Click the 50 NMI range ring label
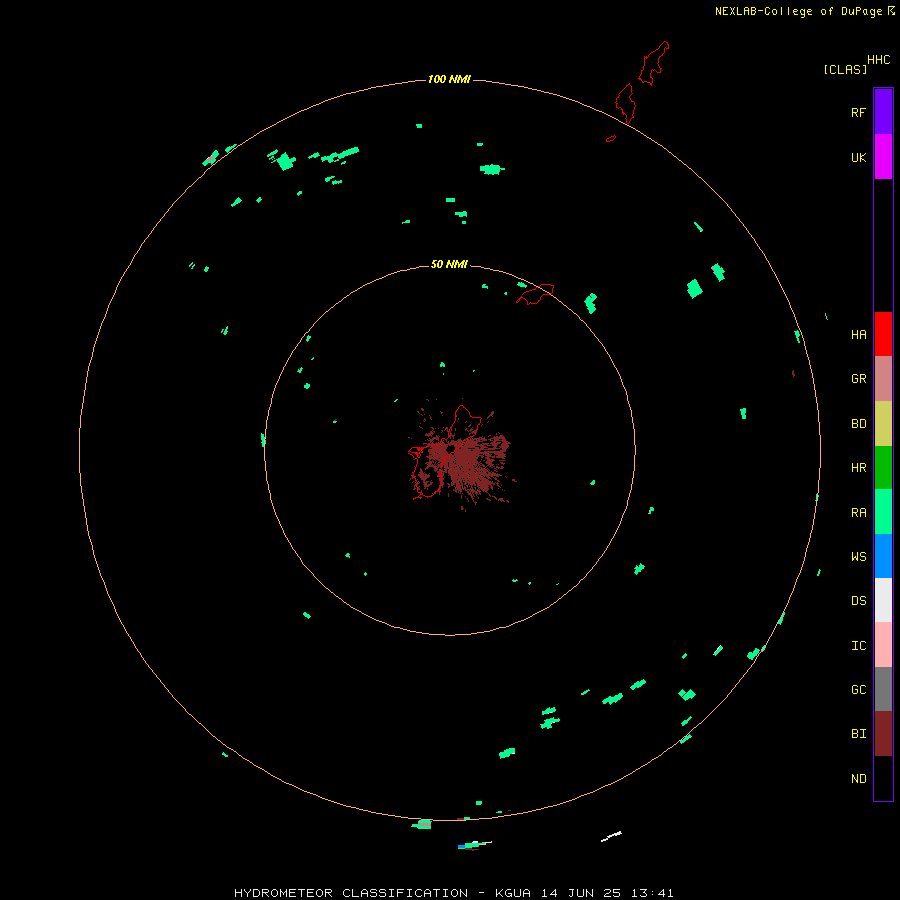 pos(449,264)
